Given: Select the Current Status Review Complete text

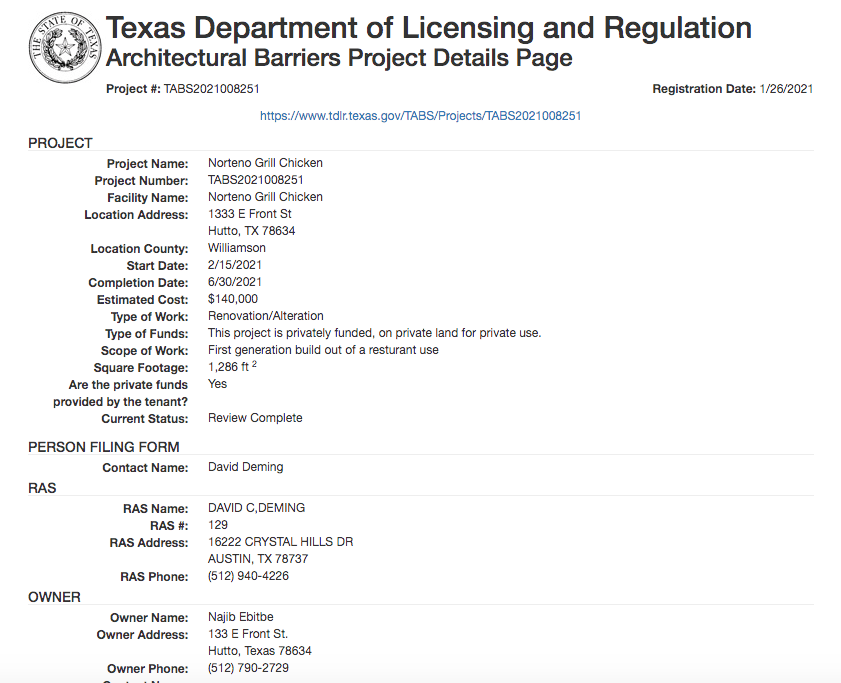Looking at the screenshot, I should tap(255, 418).
